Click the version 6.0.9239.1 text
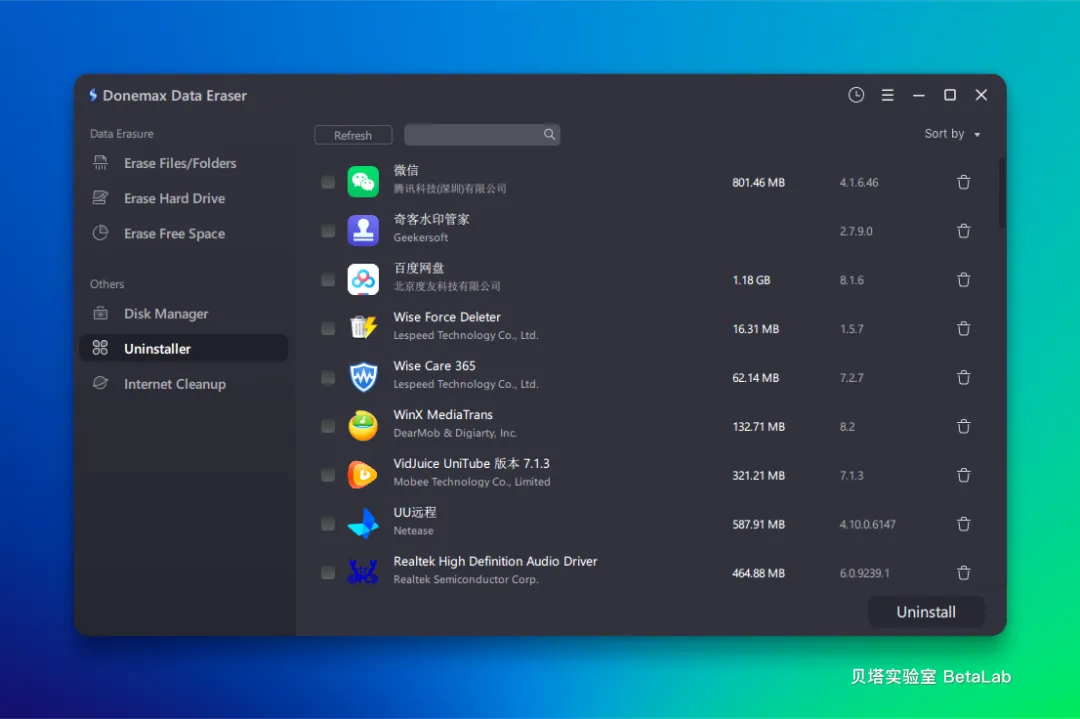 [864, 573]
